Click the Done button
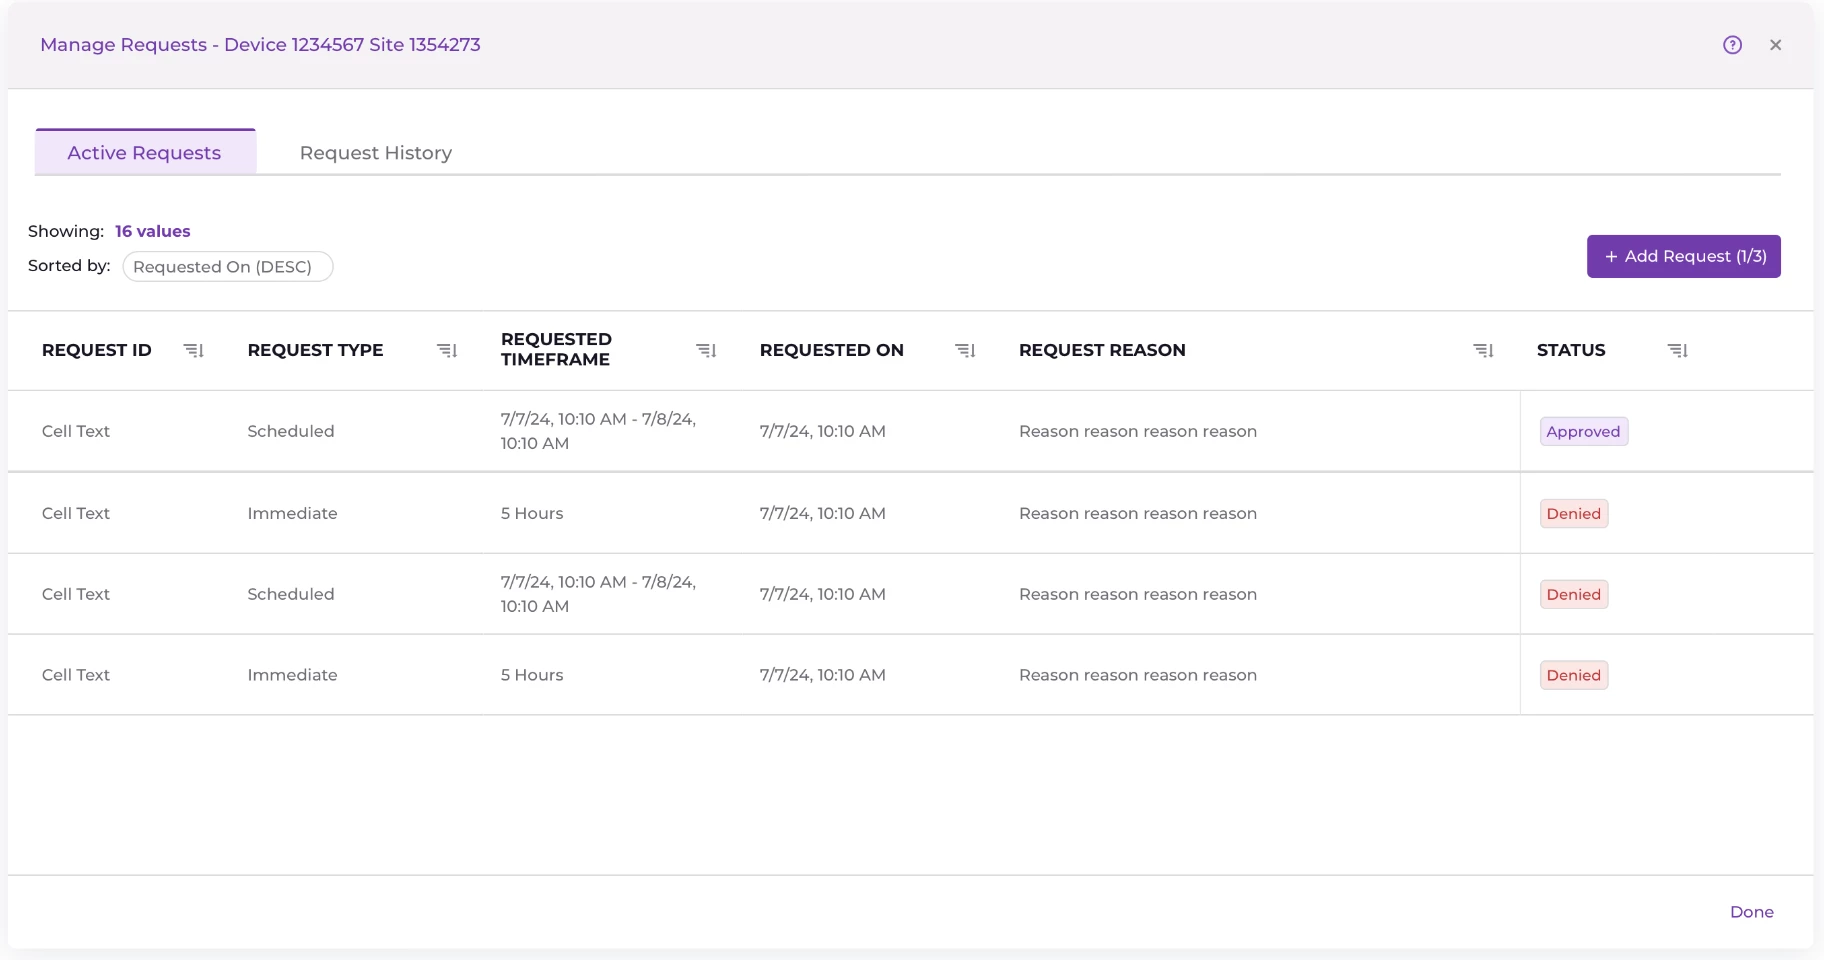 click(1751, 912)
